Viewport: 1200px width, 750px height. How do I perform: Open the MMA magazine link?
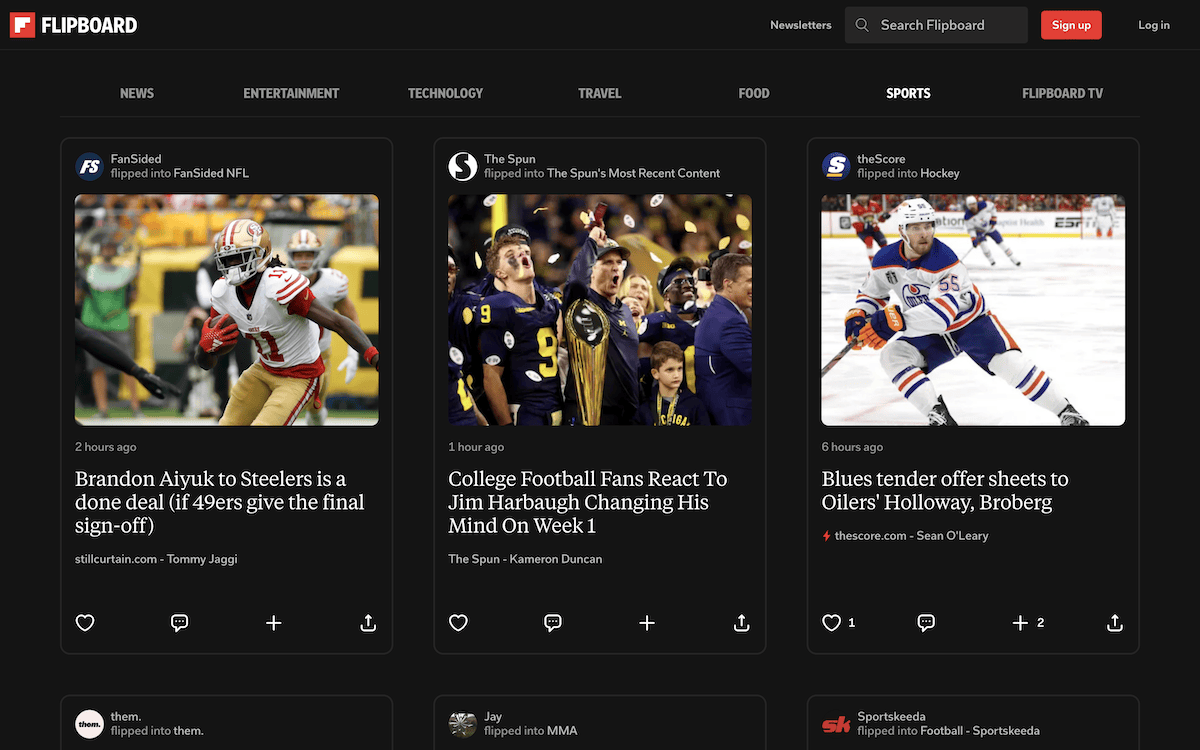pyautogui.click(x=562, y=731)
